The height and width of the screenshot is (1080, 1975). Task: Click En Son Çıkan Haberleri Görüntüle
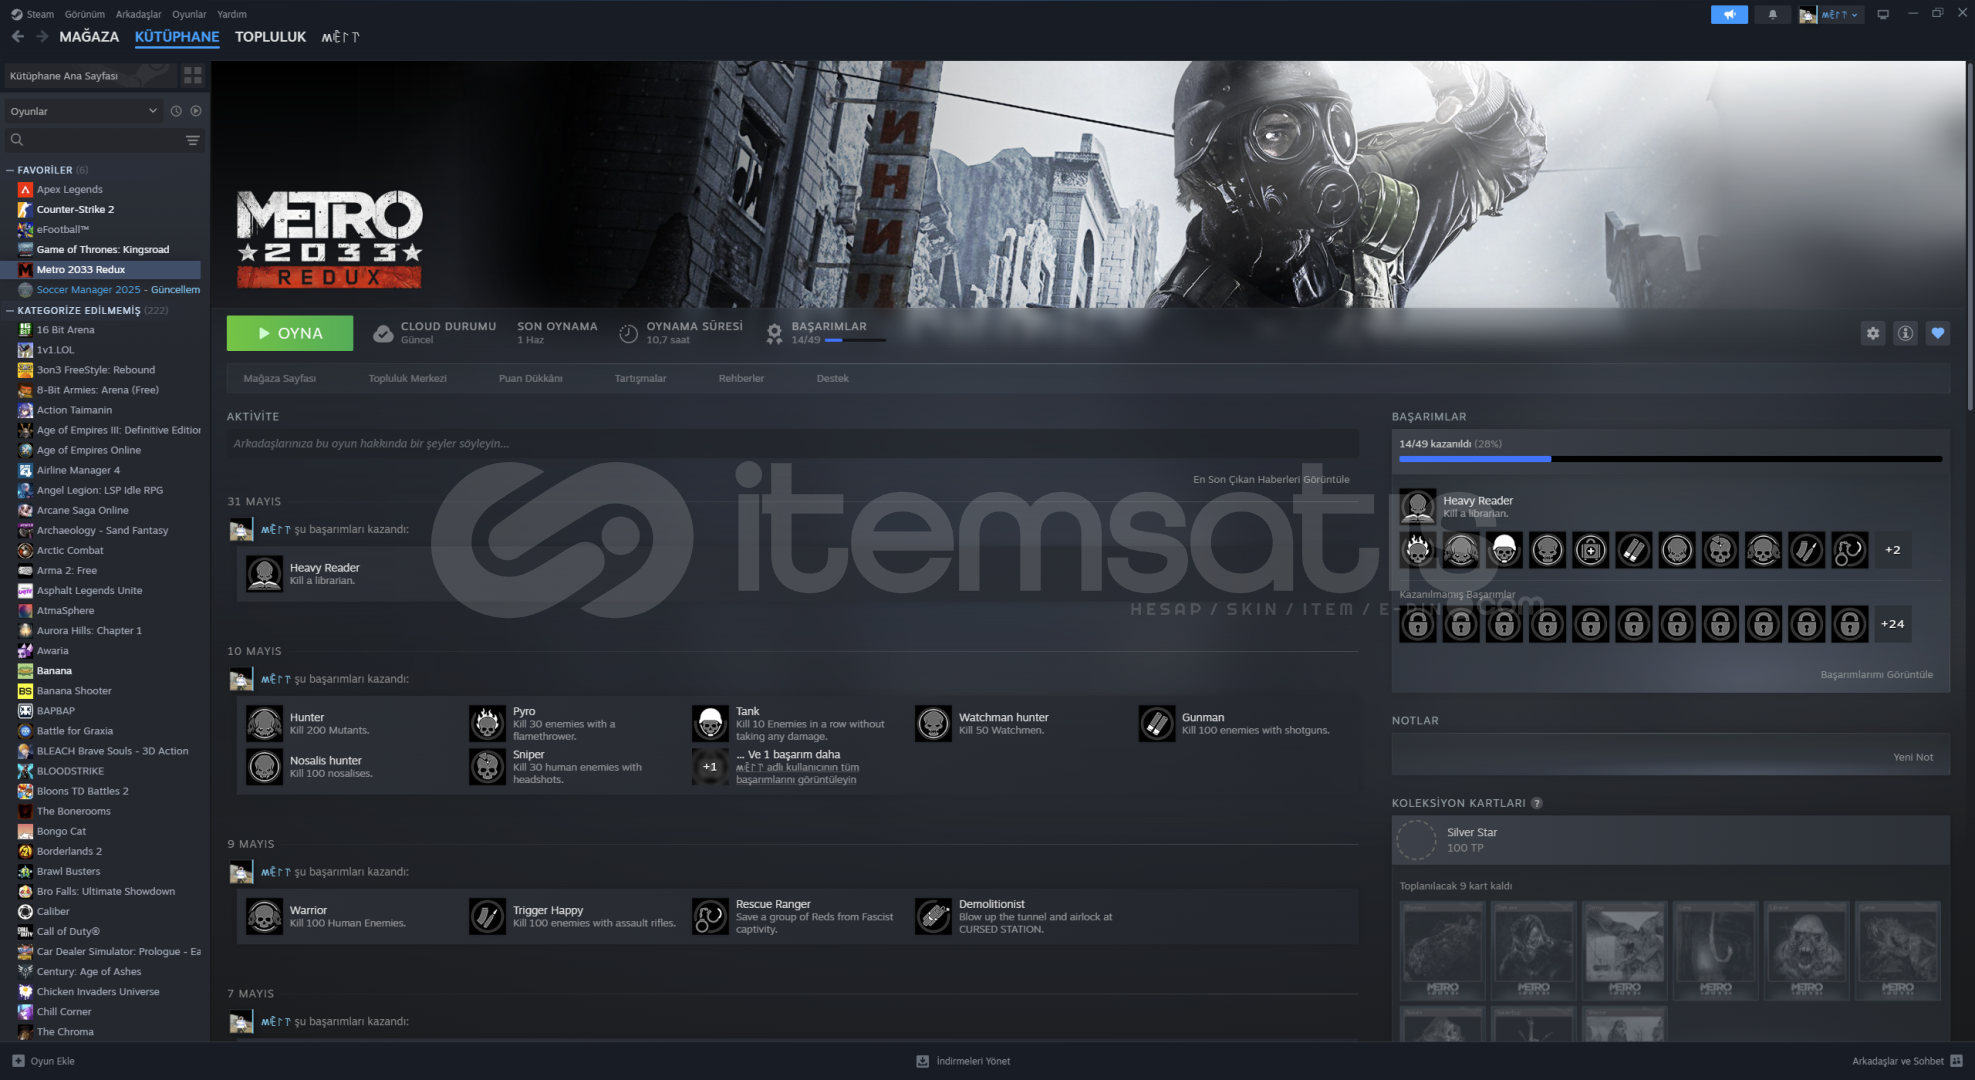point(1271,479)
